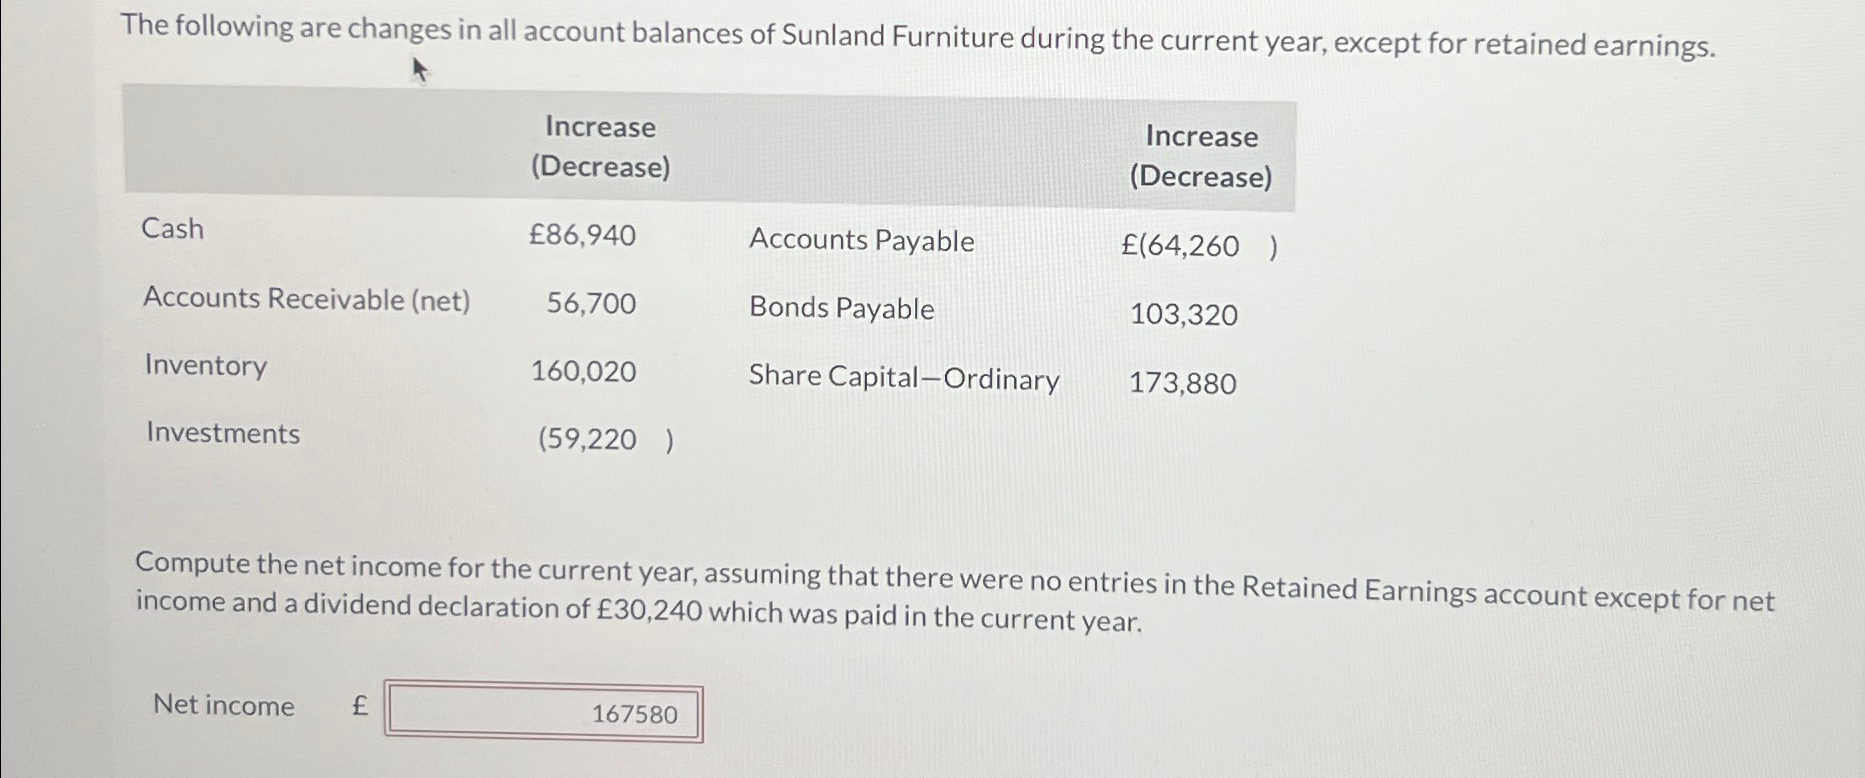Screen dimensions: 1865x778
Task: Select the right Increase (Decrease) header
Action: pos(1203,157)
